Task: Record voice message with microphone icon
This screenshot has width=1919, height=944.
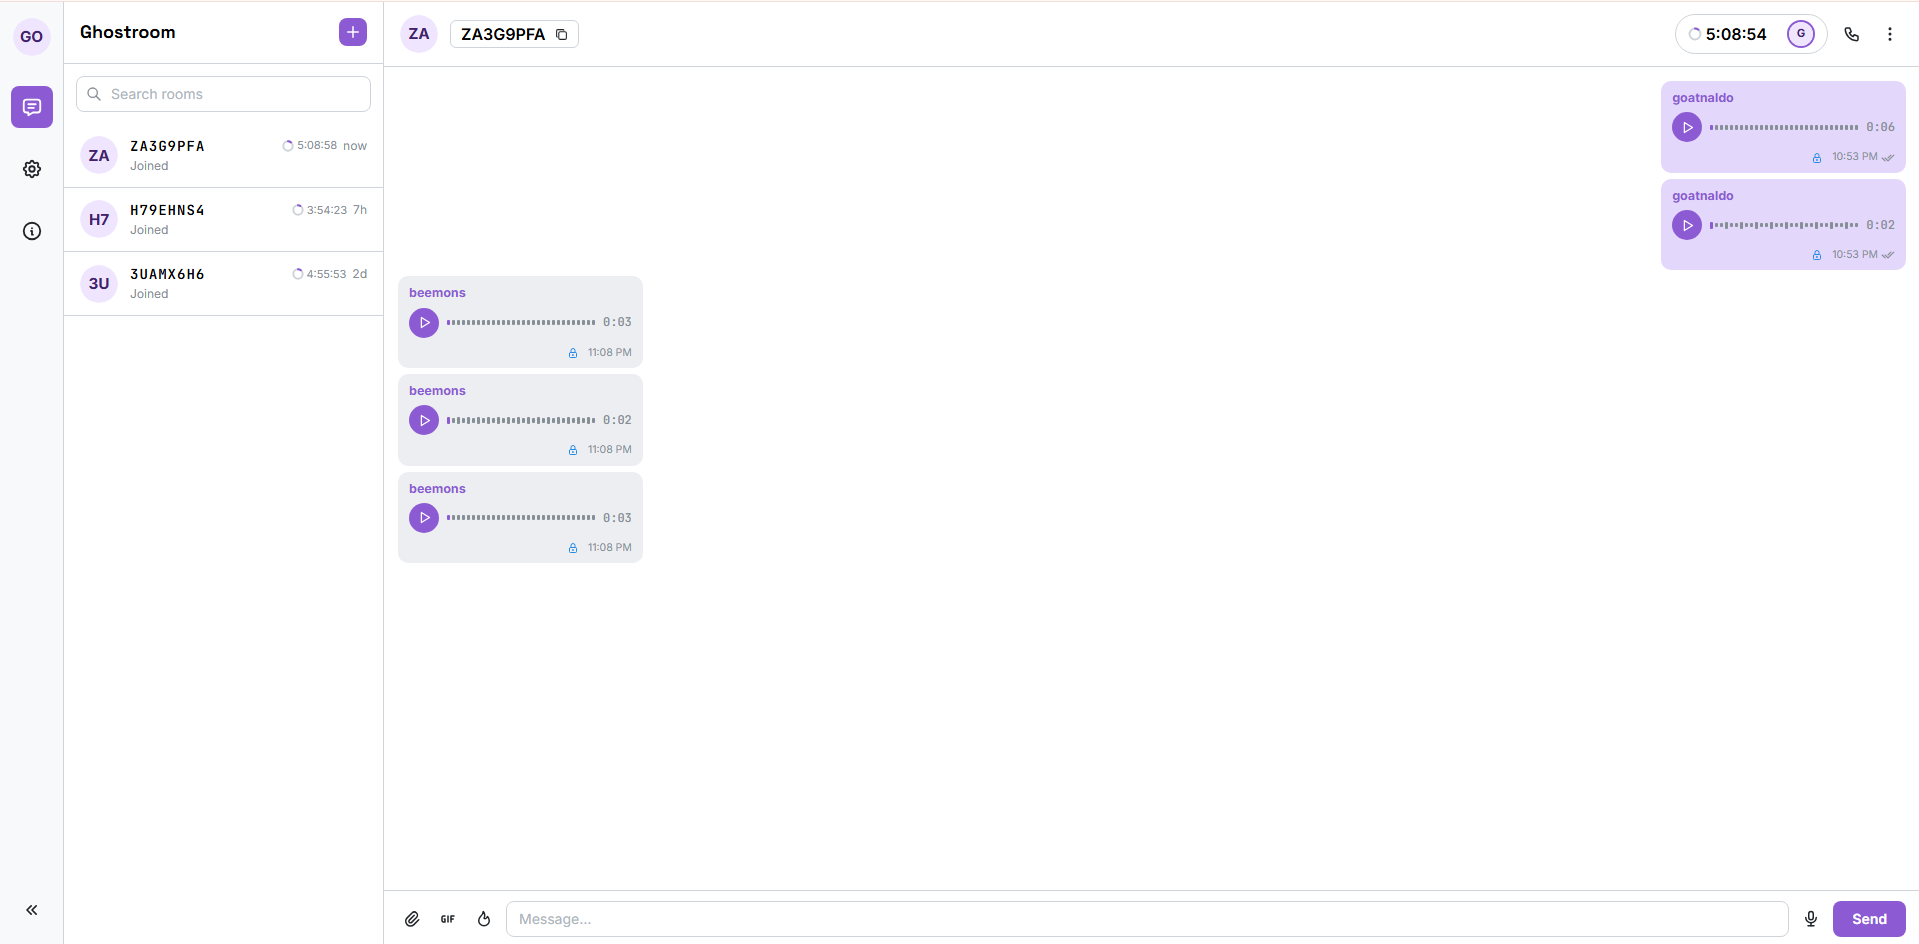Action: pyautogui.click(x=1811, y=919)
